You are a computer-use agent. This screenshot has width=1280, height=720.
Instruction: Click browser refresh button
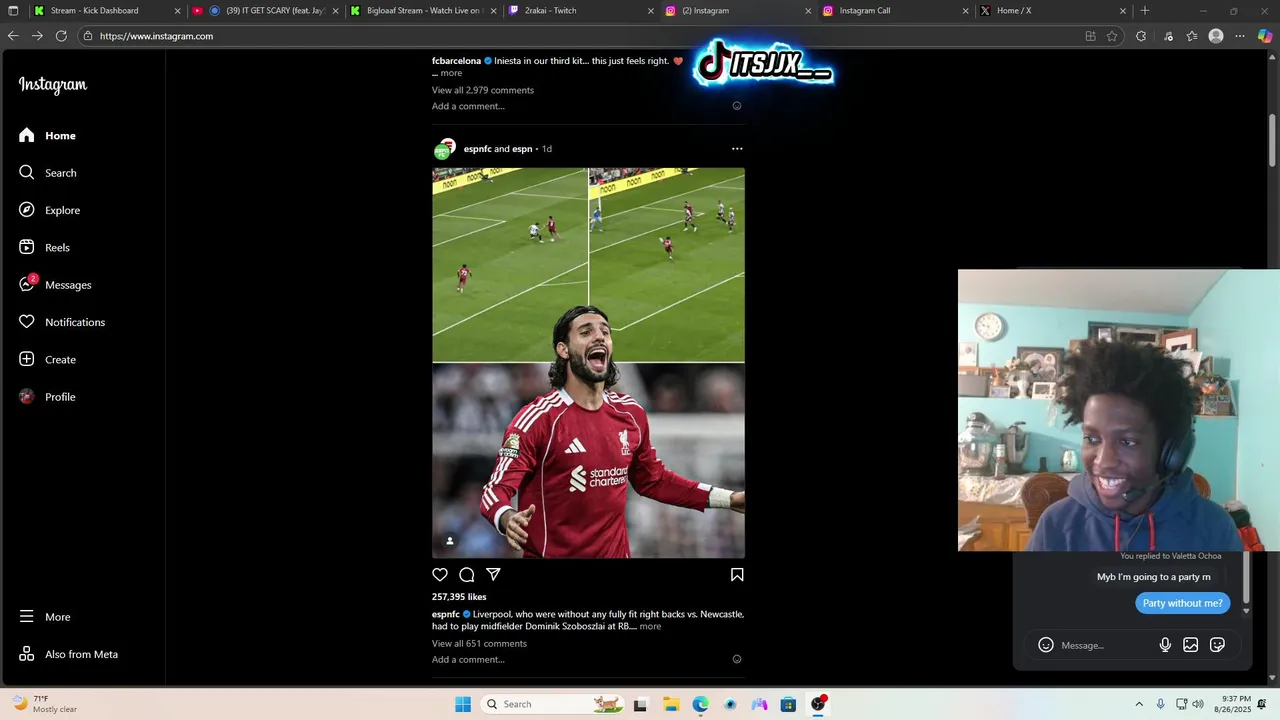(x=61, y=36)
